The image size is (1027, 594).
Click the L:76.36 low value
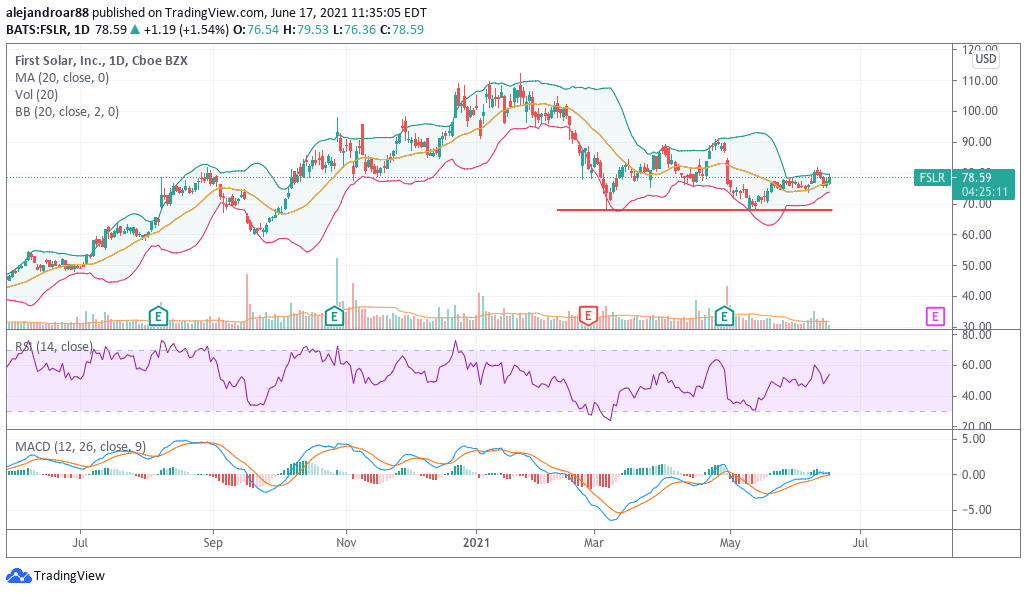[354, 29]
